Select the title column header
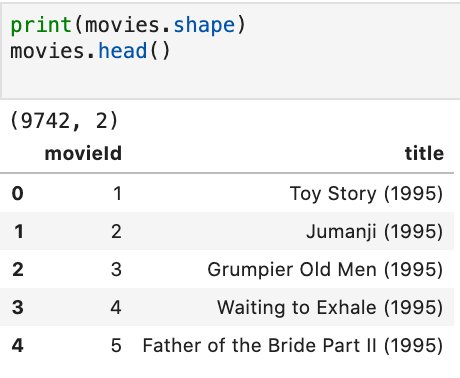Image resolution: width=460 pixels, height=378 pixels. [424, 154]
